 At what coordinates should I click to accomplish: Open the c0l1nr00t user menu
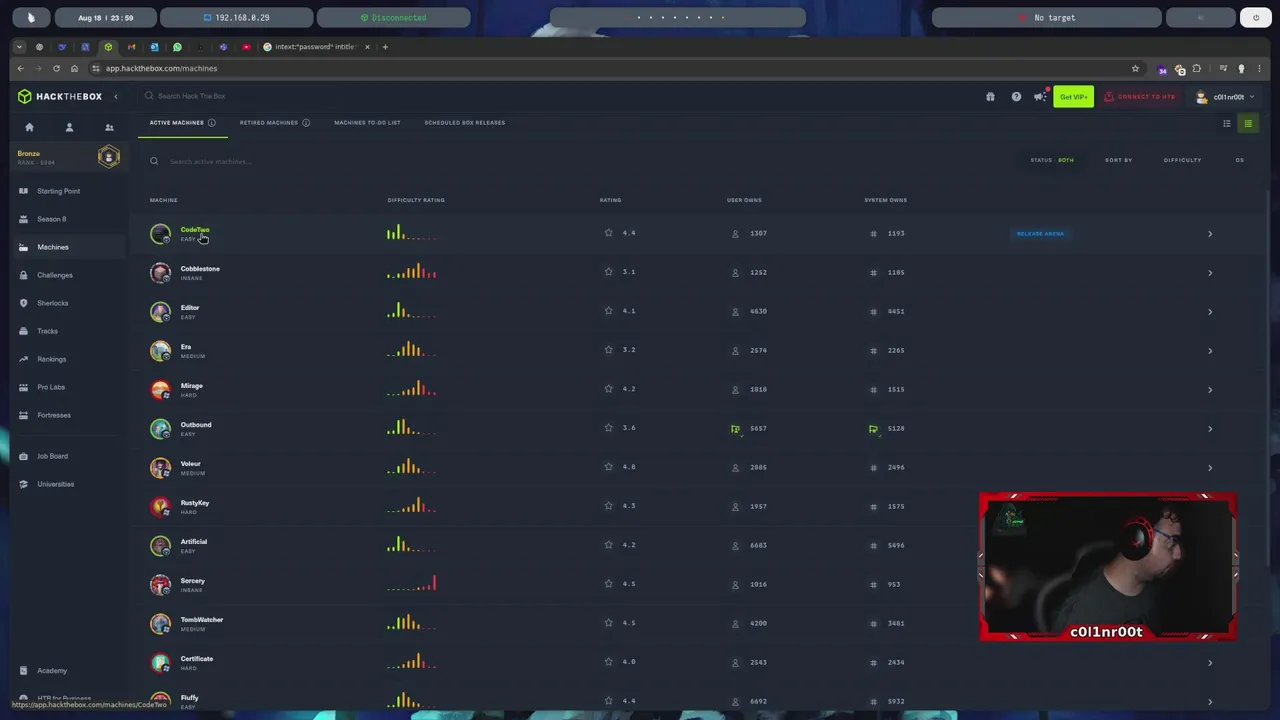1226,96
